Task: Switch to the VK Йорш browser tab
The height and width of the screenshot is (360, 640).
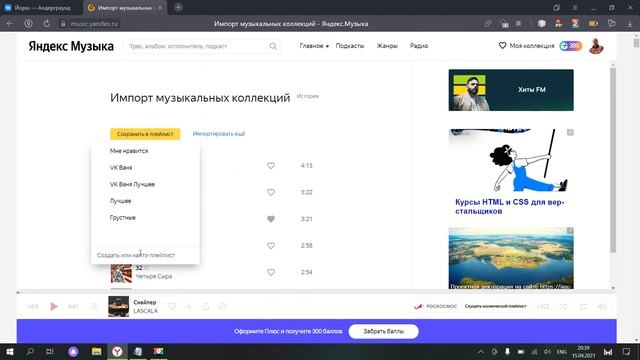Action: [x=41, y=8]
